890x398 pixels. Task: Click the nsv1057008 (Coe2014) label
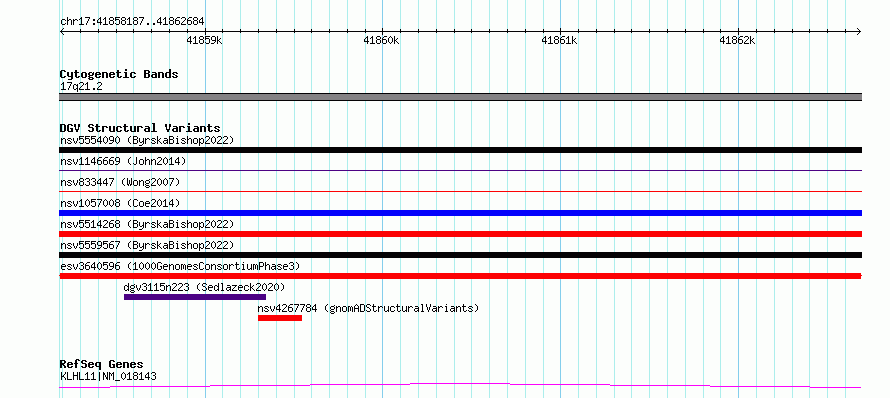pyautogui.click(x=120, y=203)
